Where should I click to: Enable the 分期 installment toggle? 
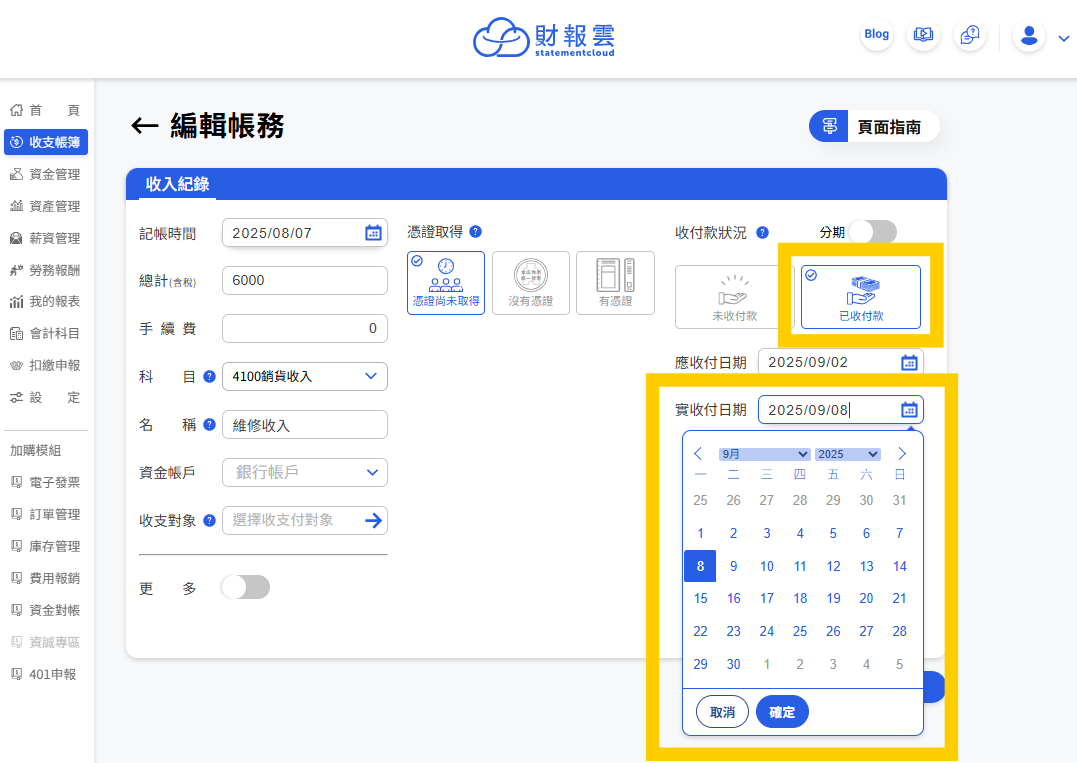point(872,232)
